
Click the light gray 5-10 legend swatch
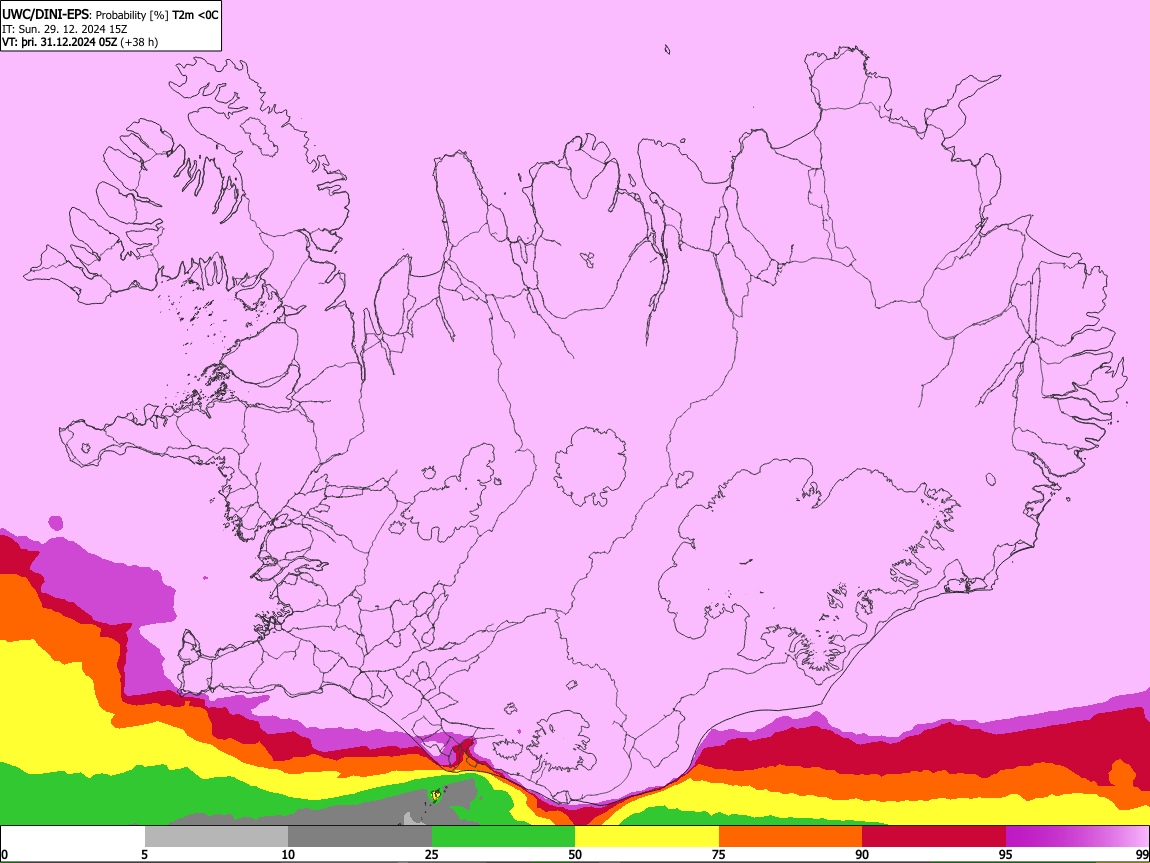[x=216, y=837]
